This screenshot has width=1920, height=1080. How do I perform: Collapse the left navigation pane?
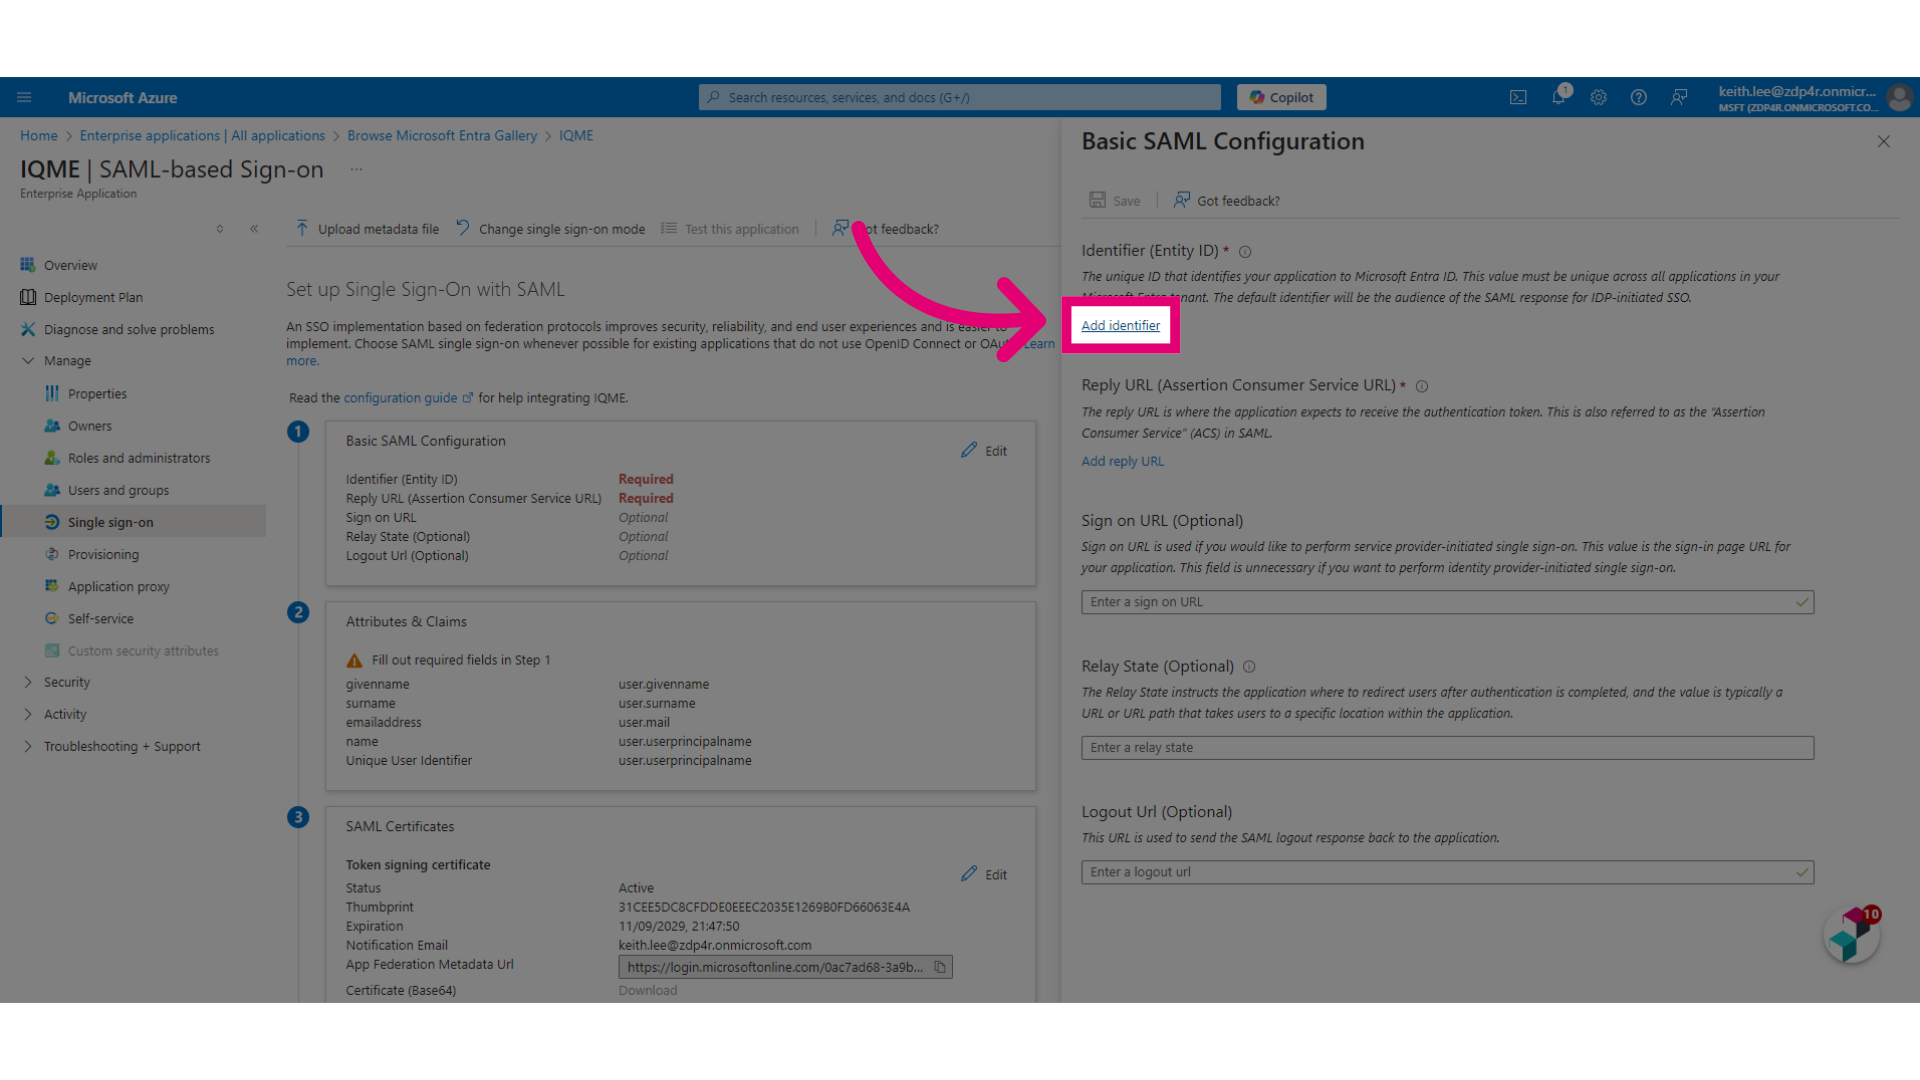[255, 228]
